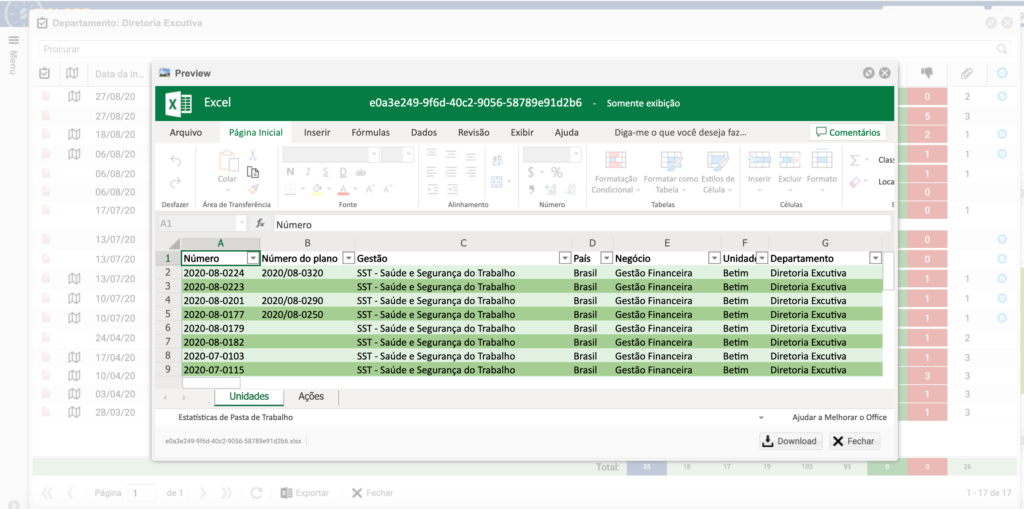Viewport: 1024px width, 509px height.
Task: Open the Número do plano filter dropdown
Action: pyautogui.click(x=349, y=258)
